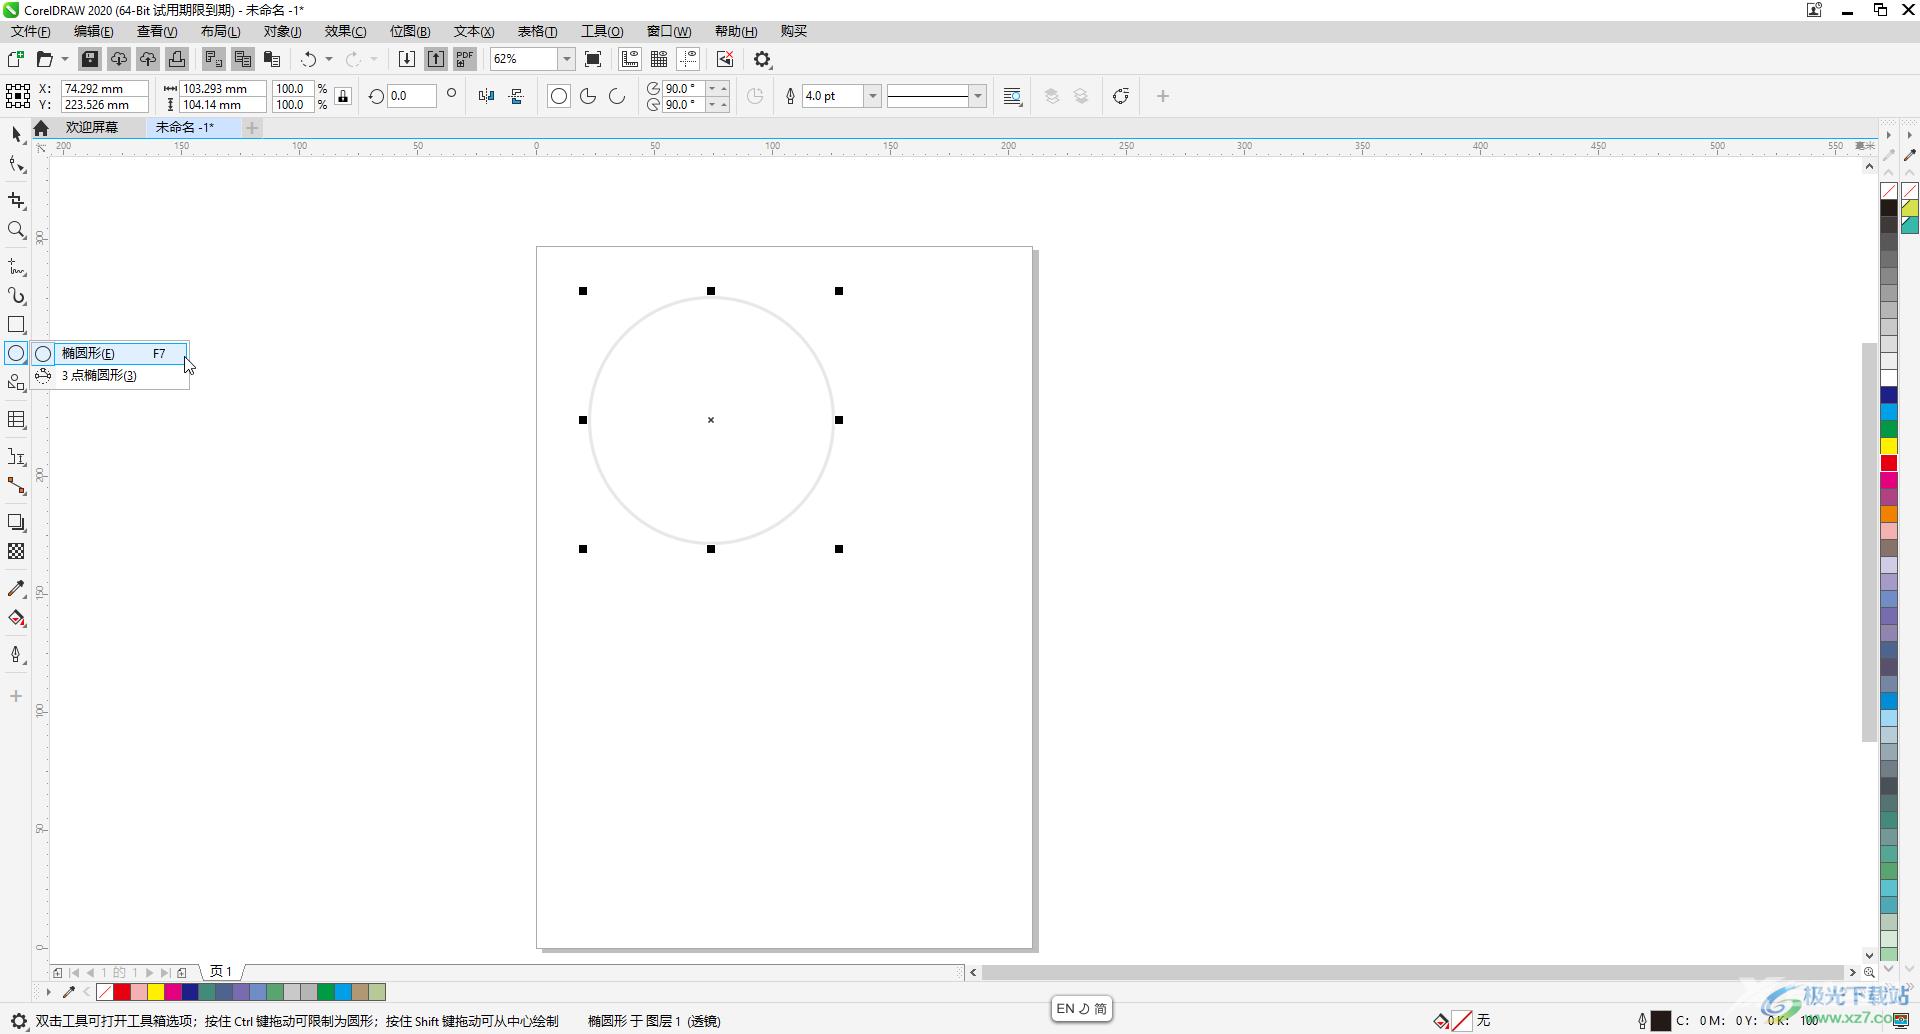Open the outline width dropdown
This screenshot has height=1034, width=1920.
click(872, 96)
